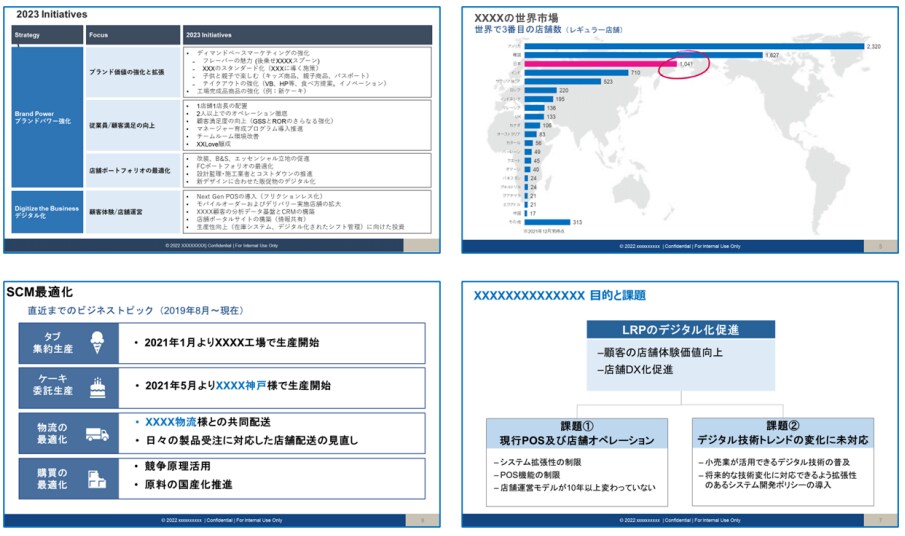Image resolution: width=905 pixels, height=536 pixels.
Task: Click '従業員/顧客満足の向上' focus cell
Action: point(133,125)
